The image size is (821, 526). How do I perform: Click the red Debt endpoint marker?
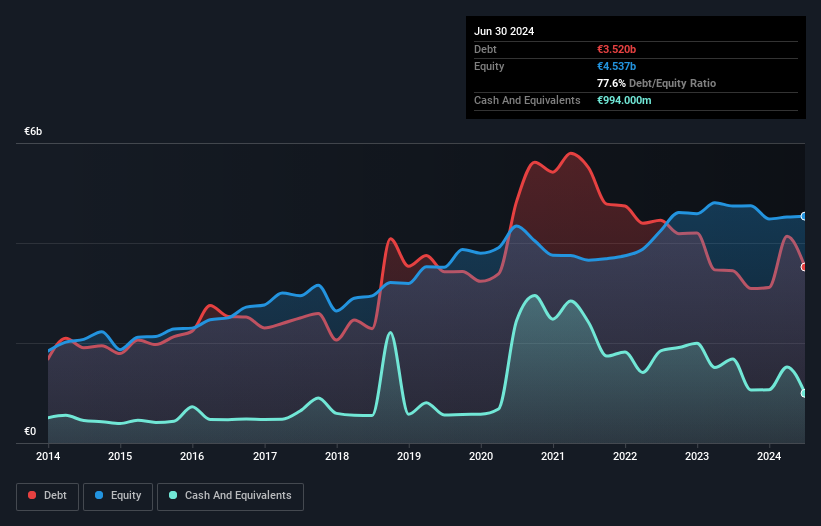(x=804, y=267)
